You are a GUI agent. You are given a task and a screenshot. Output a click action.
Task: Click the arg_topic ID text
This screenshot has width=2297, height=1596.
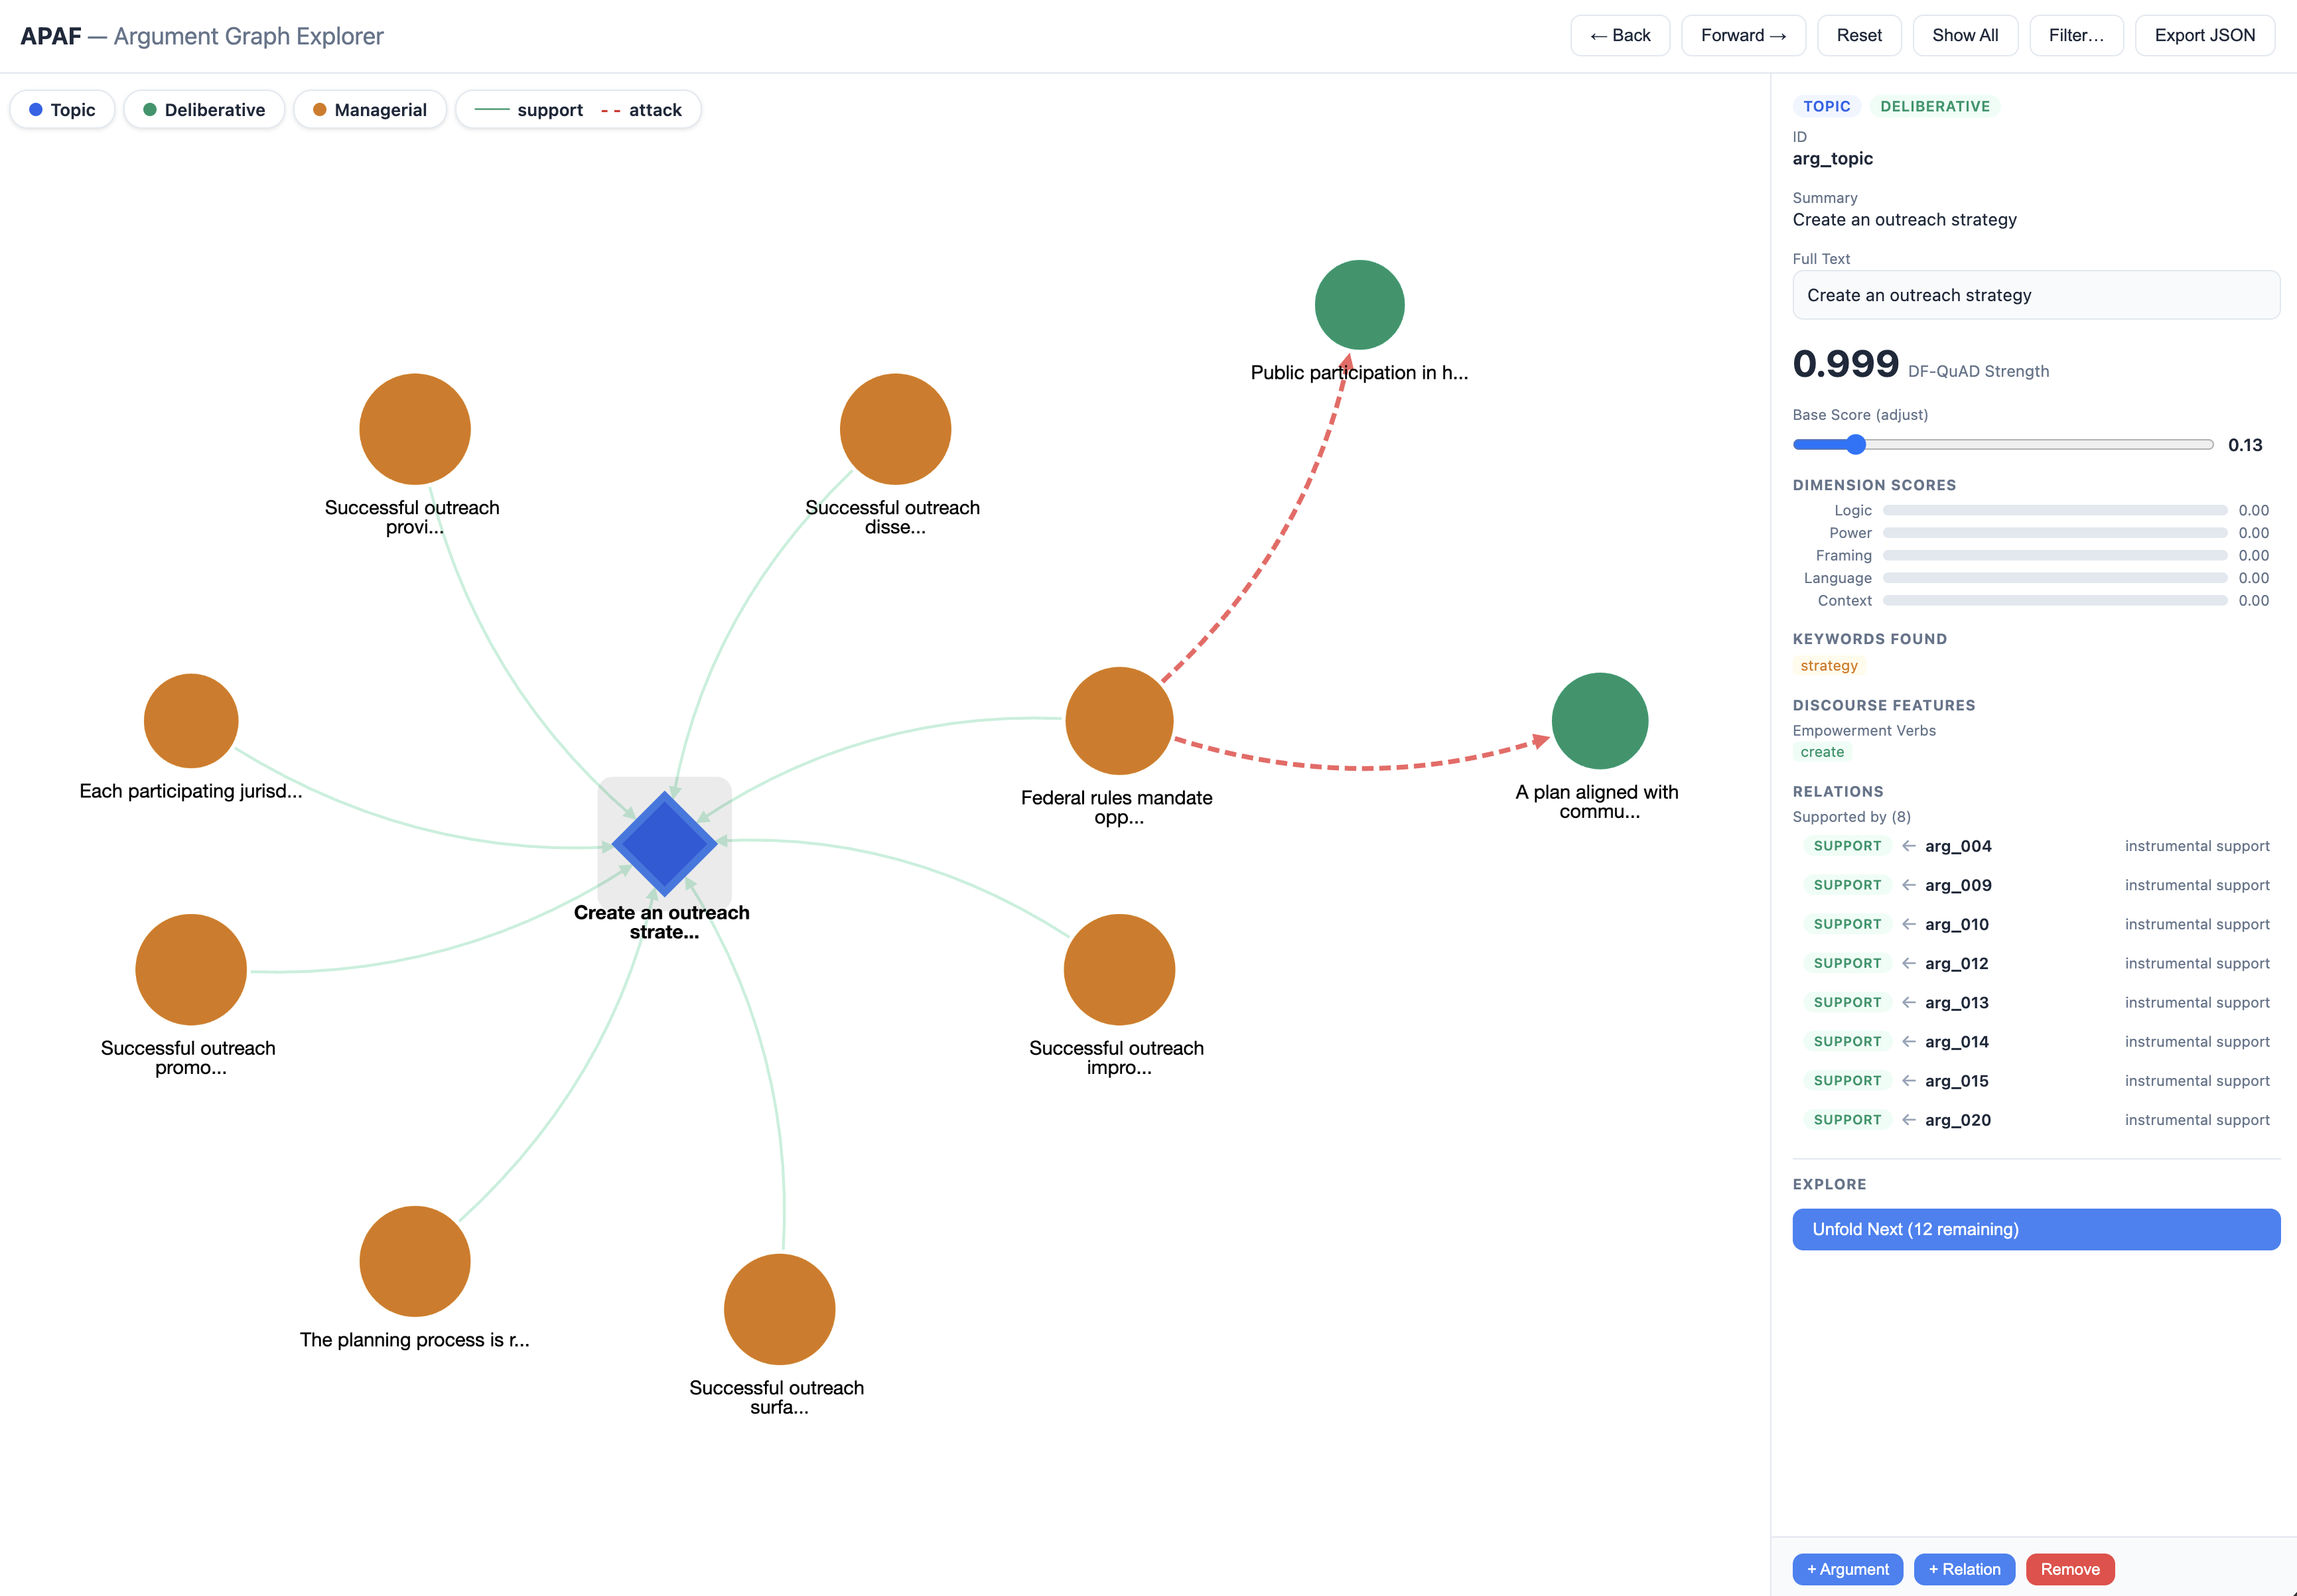[x=1832, y=158]
